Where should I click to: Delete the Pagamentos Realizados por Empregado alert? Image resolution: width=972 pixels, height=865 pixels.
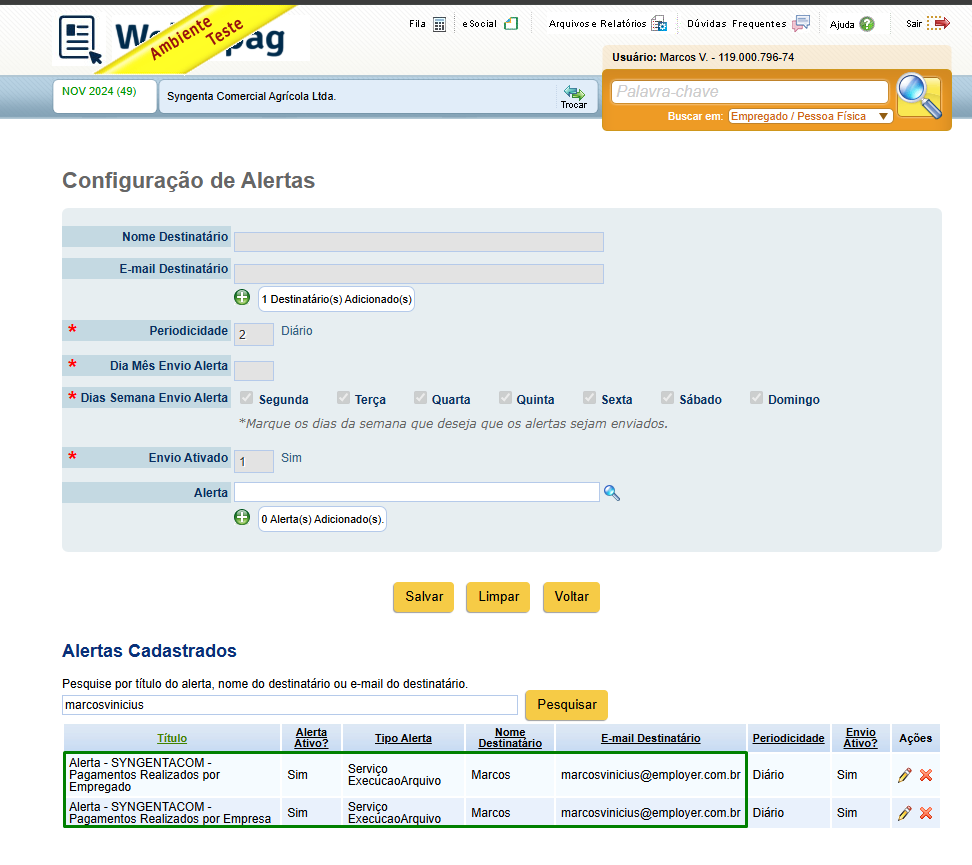click(926, 775)
